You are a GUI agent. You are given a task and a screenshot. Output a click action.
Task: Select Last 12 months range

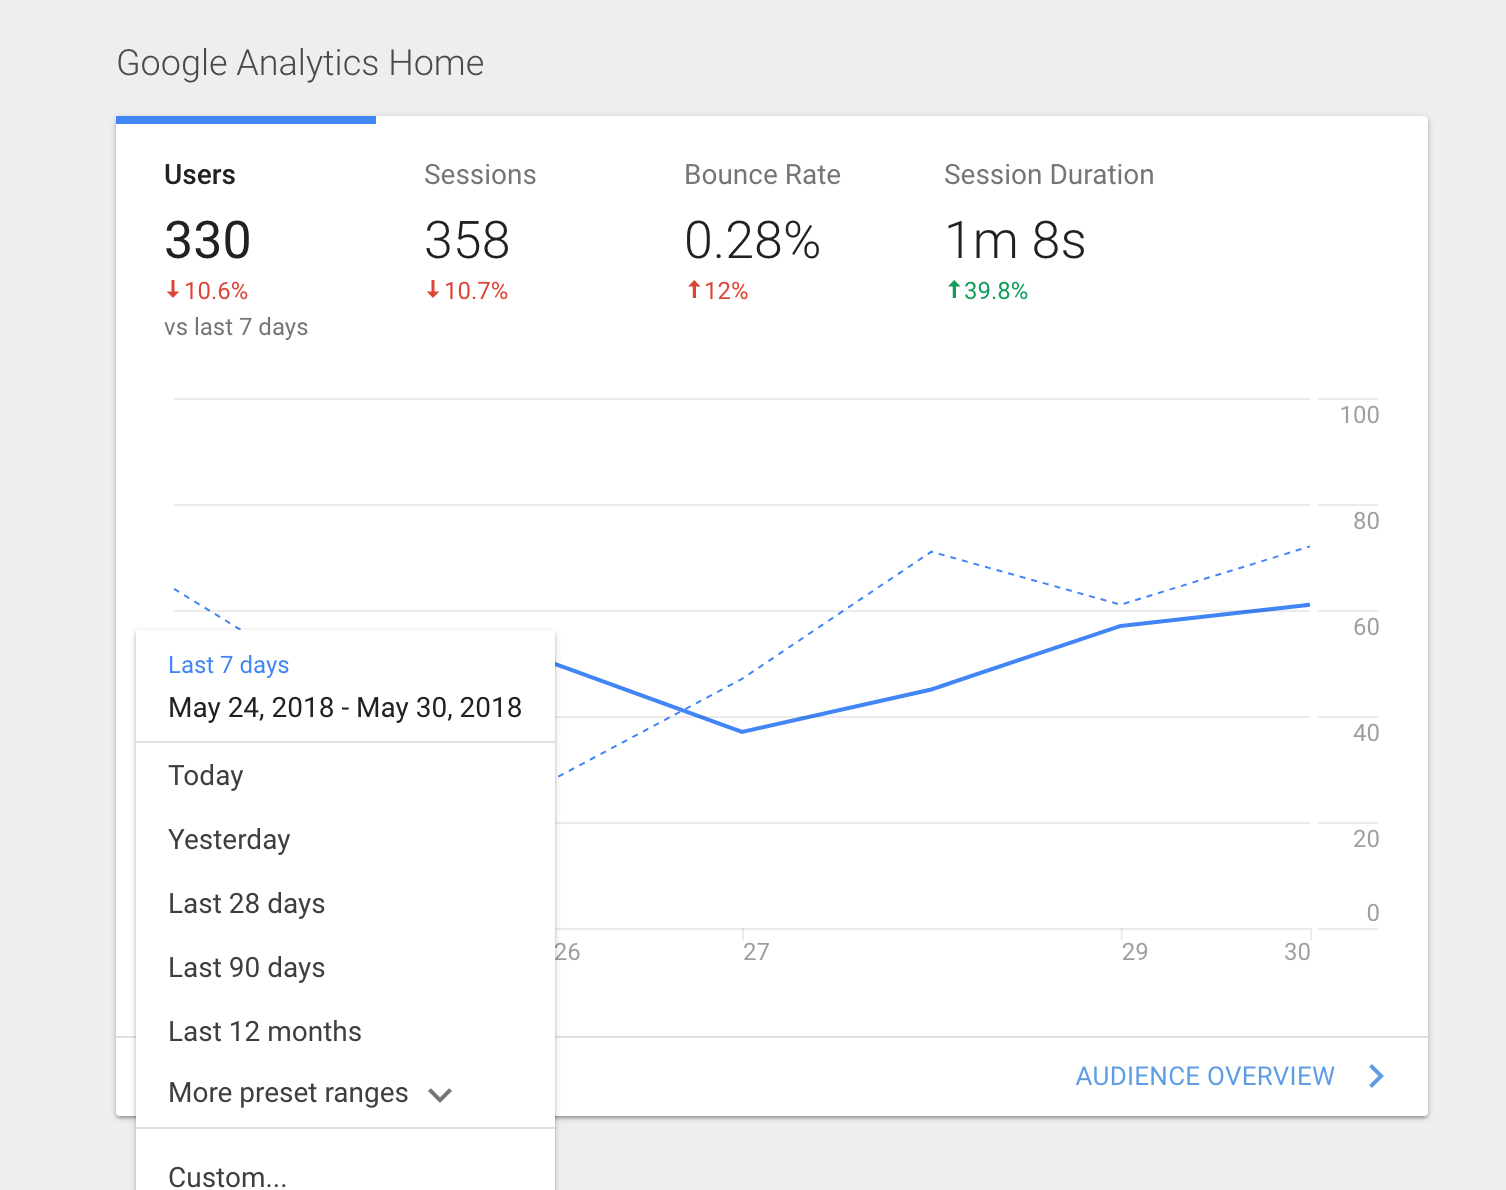[345, 1032]
